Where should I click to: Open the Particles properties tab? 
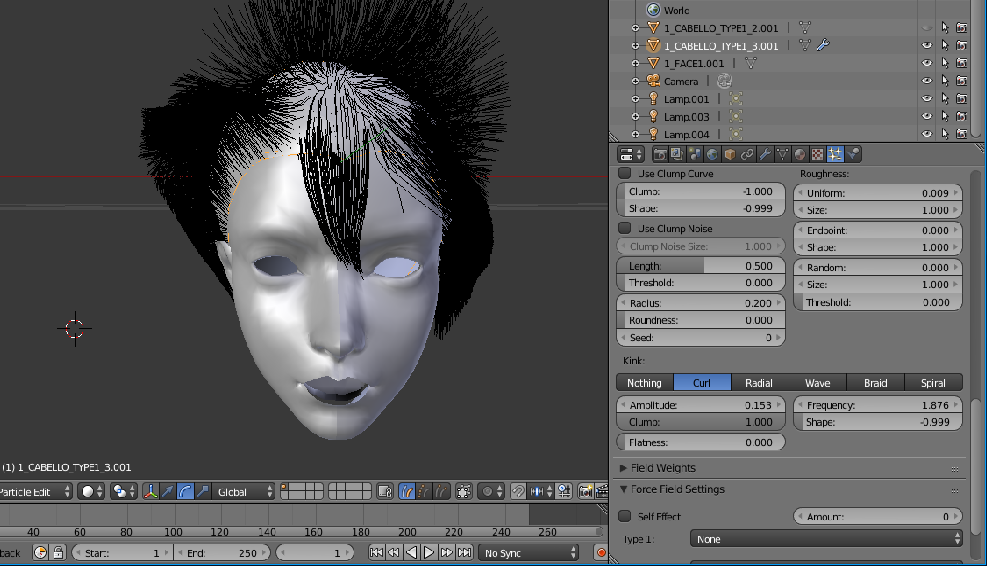point(835,154)
